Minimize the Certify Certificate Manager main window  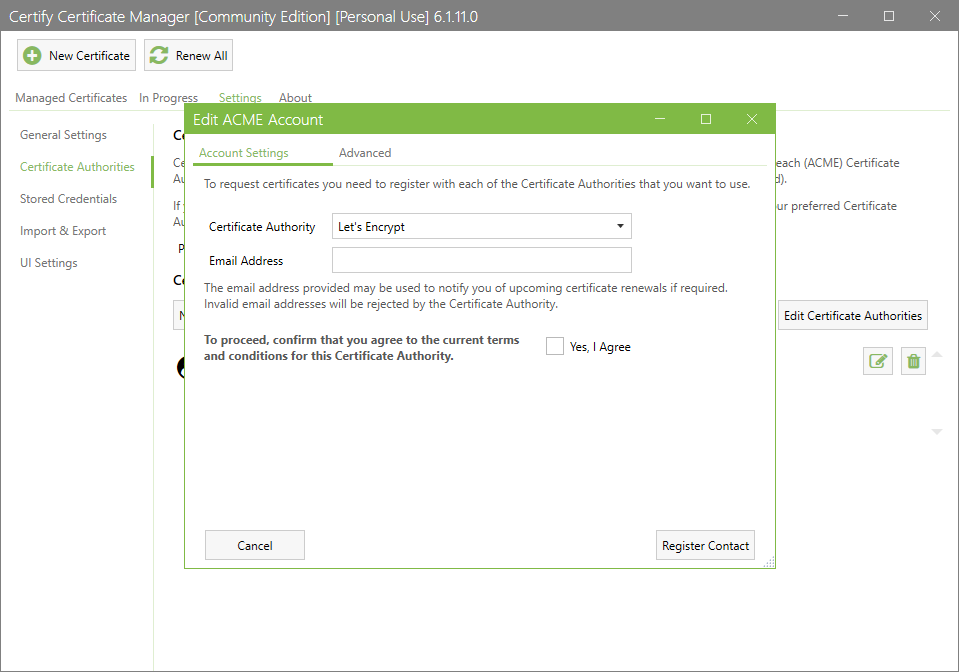[x=843, y=16]
